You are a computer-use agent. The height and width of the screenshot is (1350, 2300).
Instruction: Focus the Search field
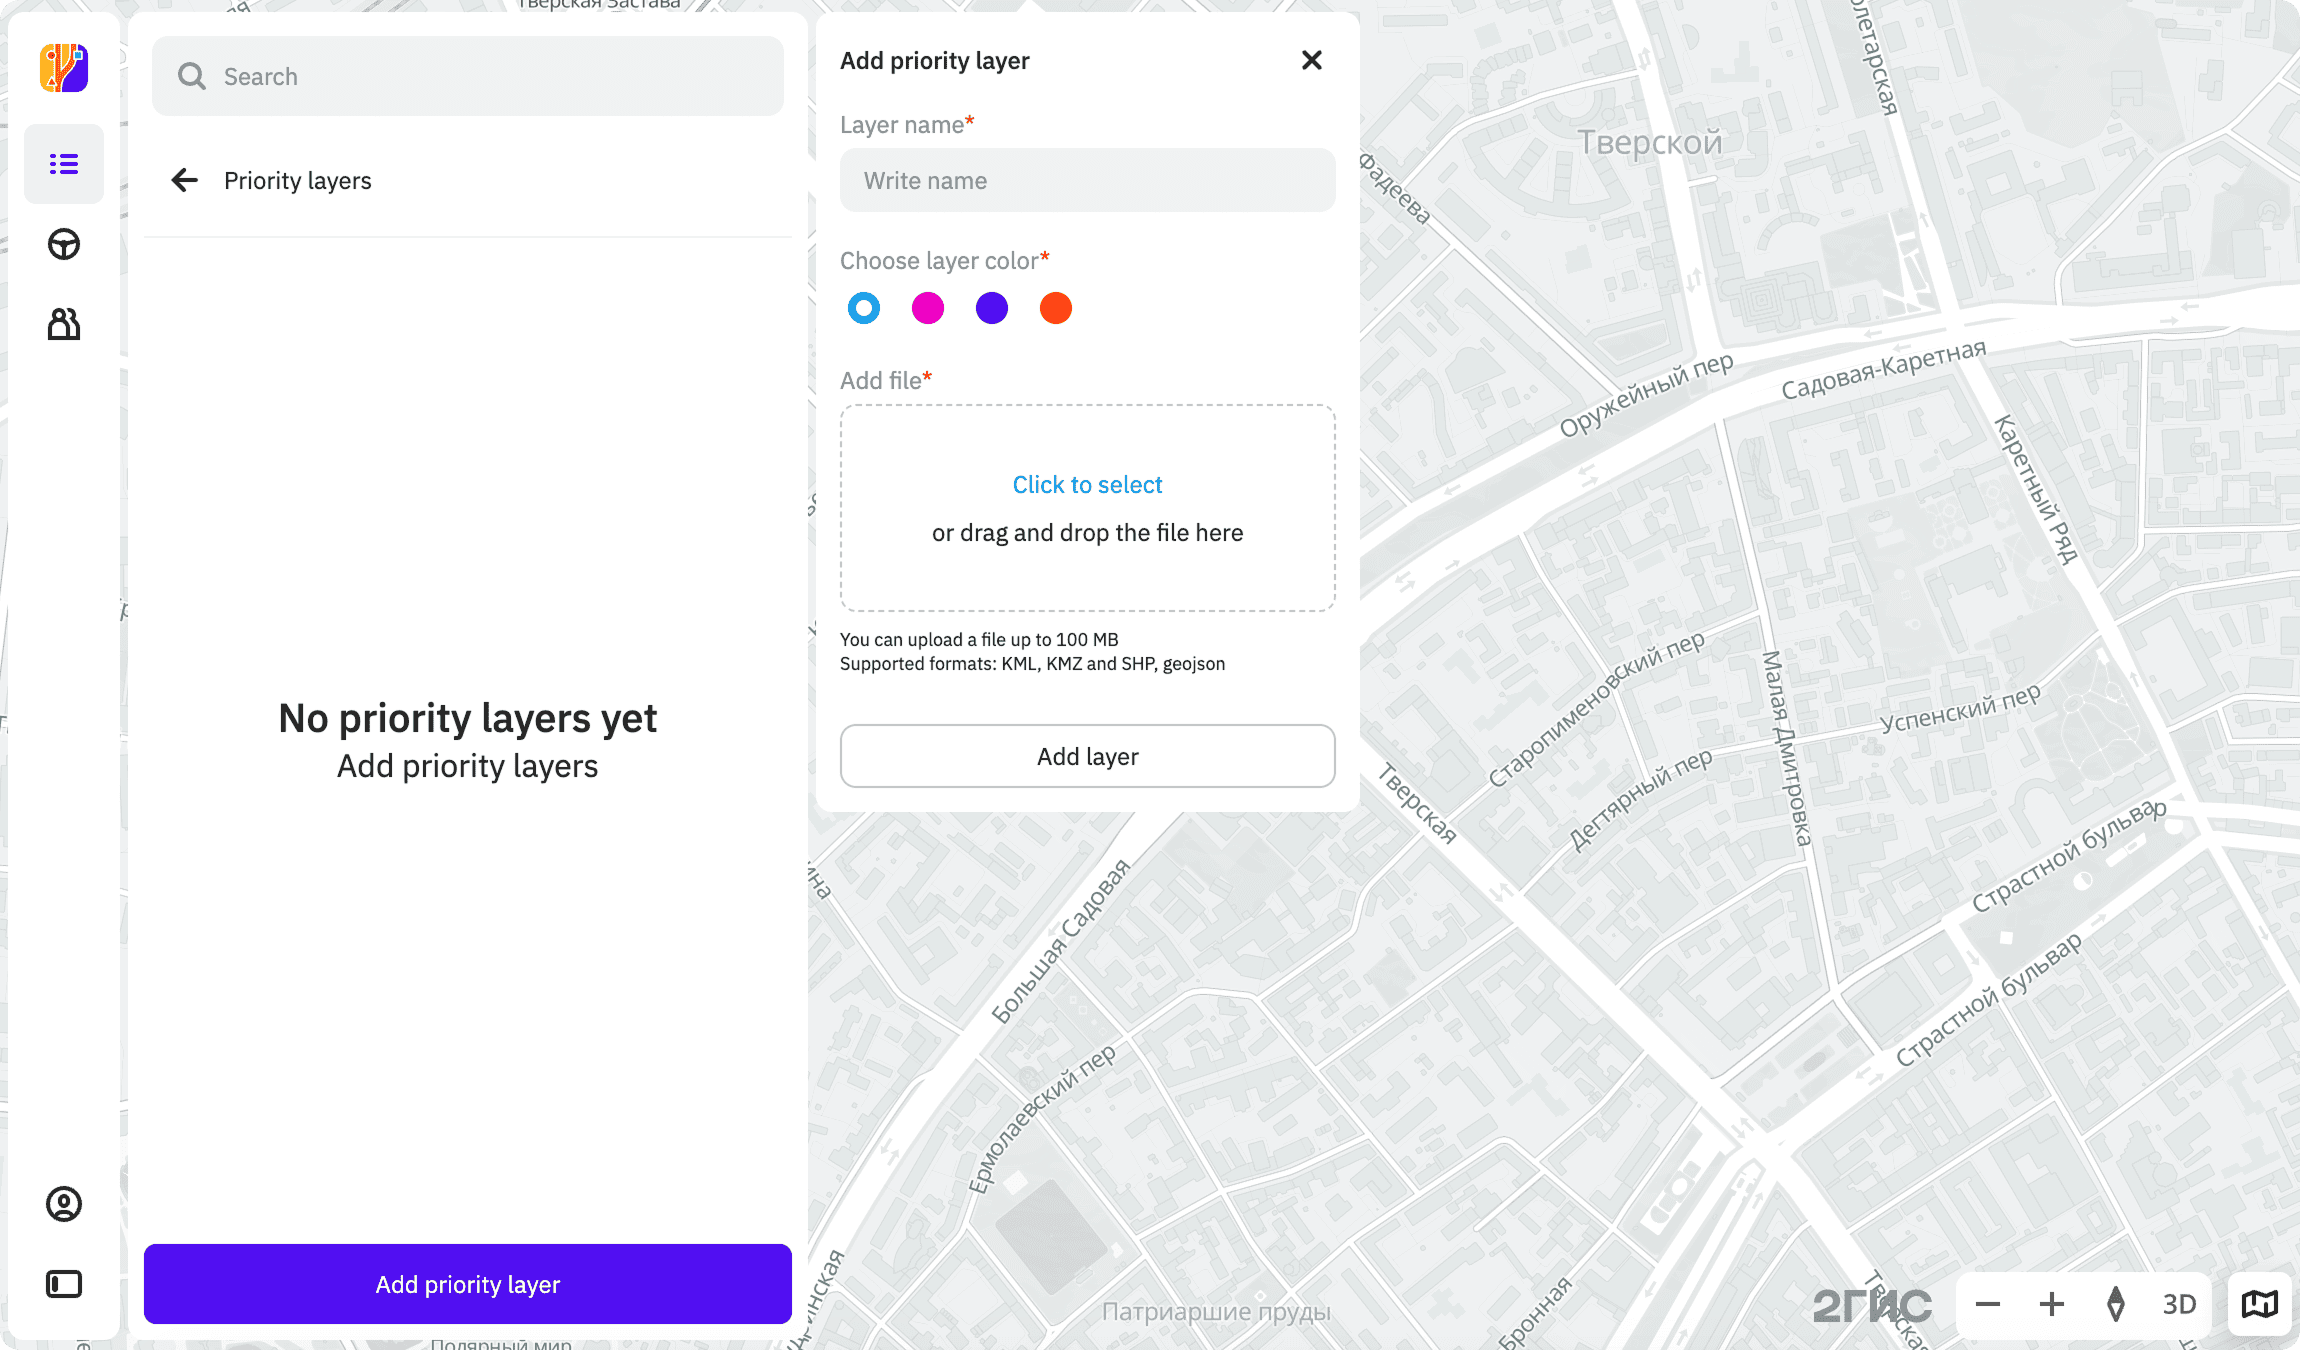coord(468,76)
